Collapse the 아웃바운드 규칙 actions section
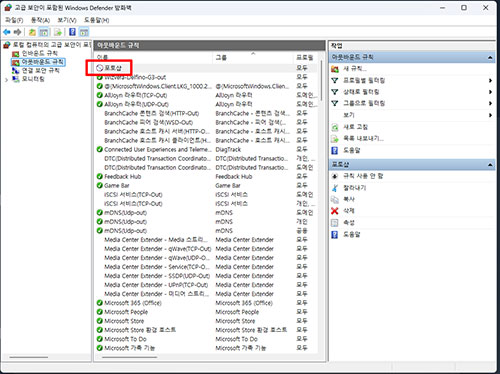Image resolution: width=500 pixels, height=374 pixels. [x=490, y=57]
